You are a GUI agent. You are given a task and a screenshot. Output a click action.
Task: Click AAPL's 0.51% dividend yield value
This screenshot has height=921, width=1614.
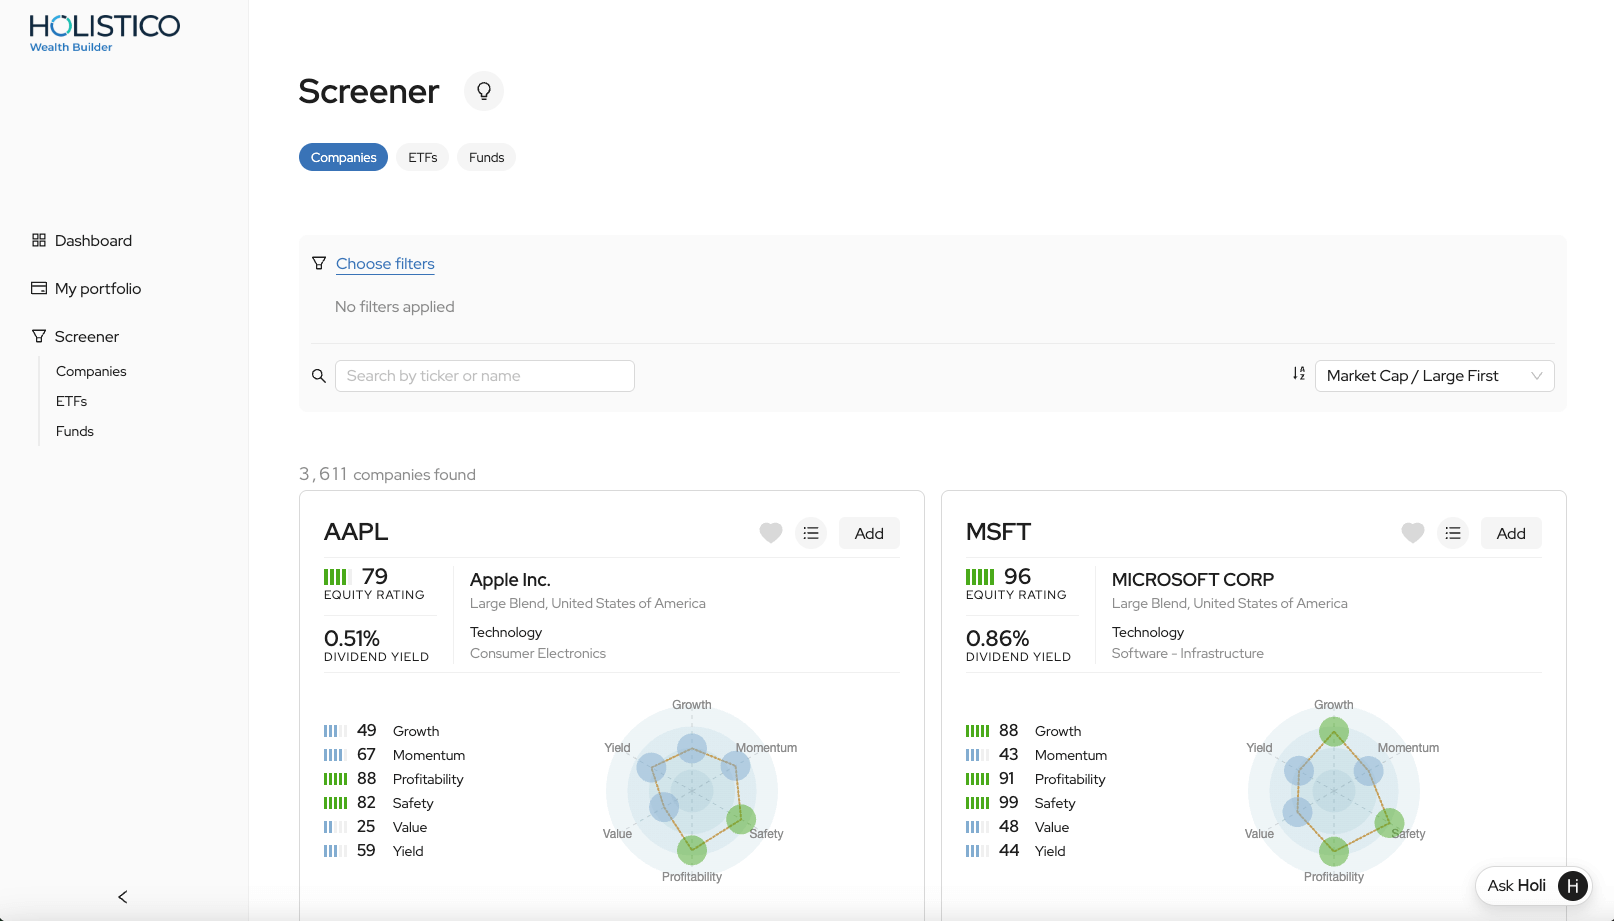[352, 638]
